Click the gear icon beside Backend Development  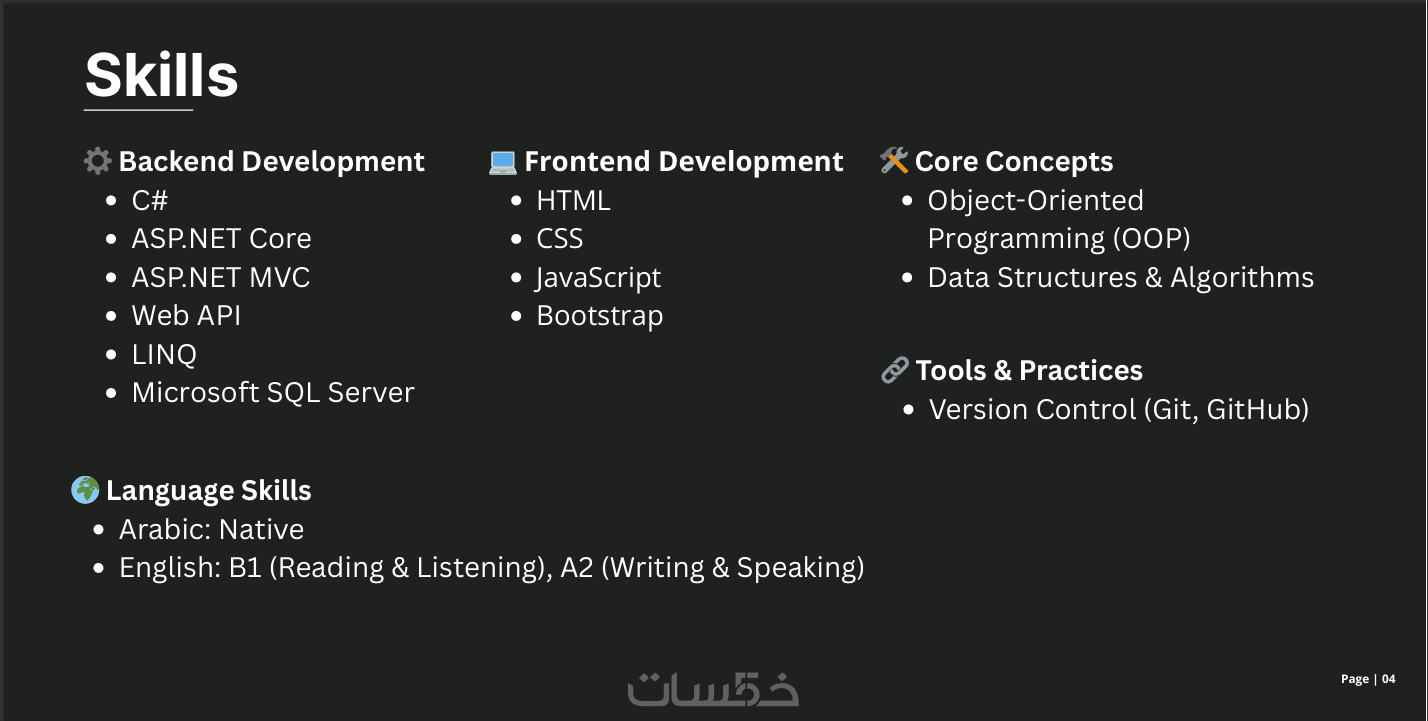(97, 161)
